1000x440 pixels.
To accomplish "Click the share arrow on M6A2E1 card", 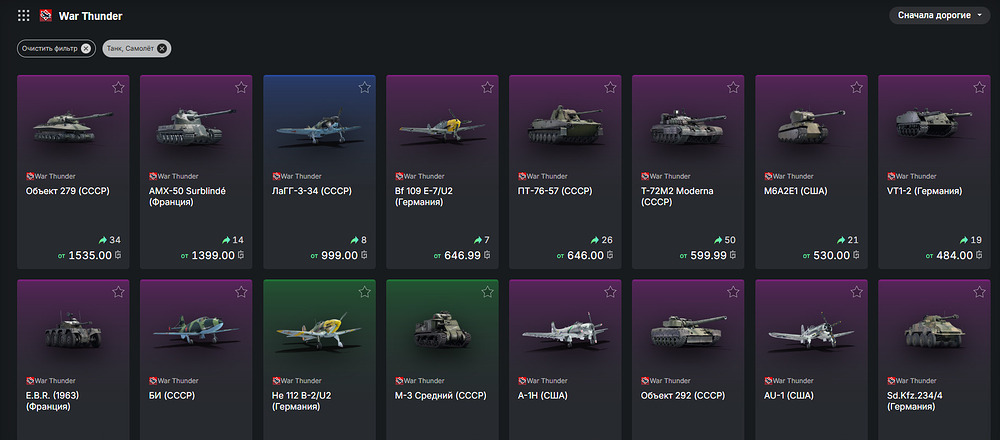I will click(x=840, y=240).
